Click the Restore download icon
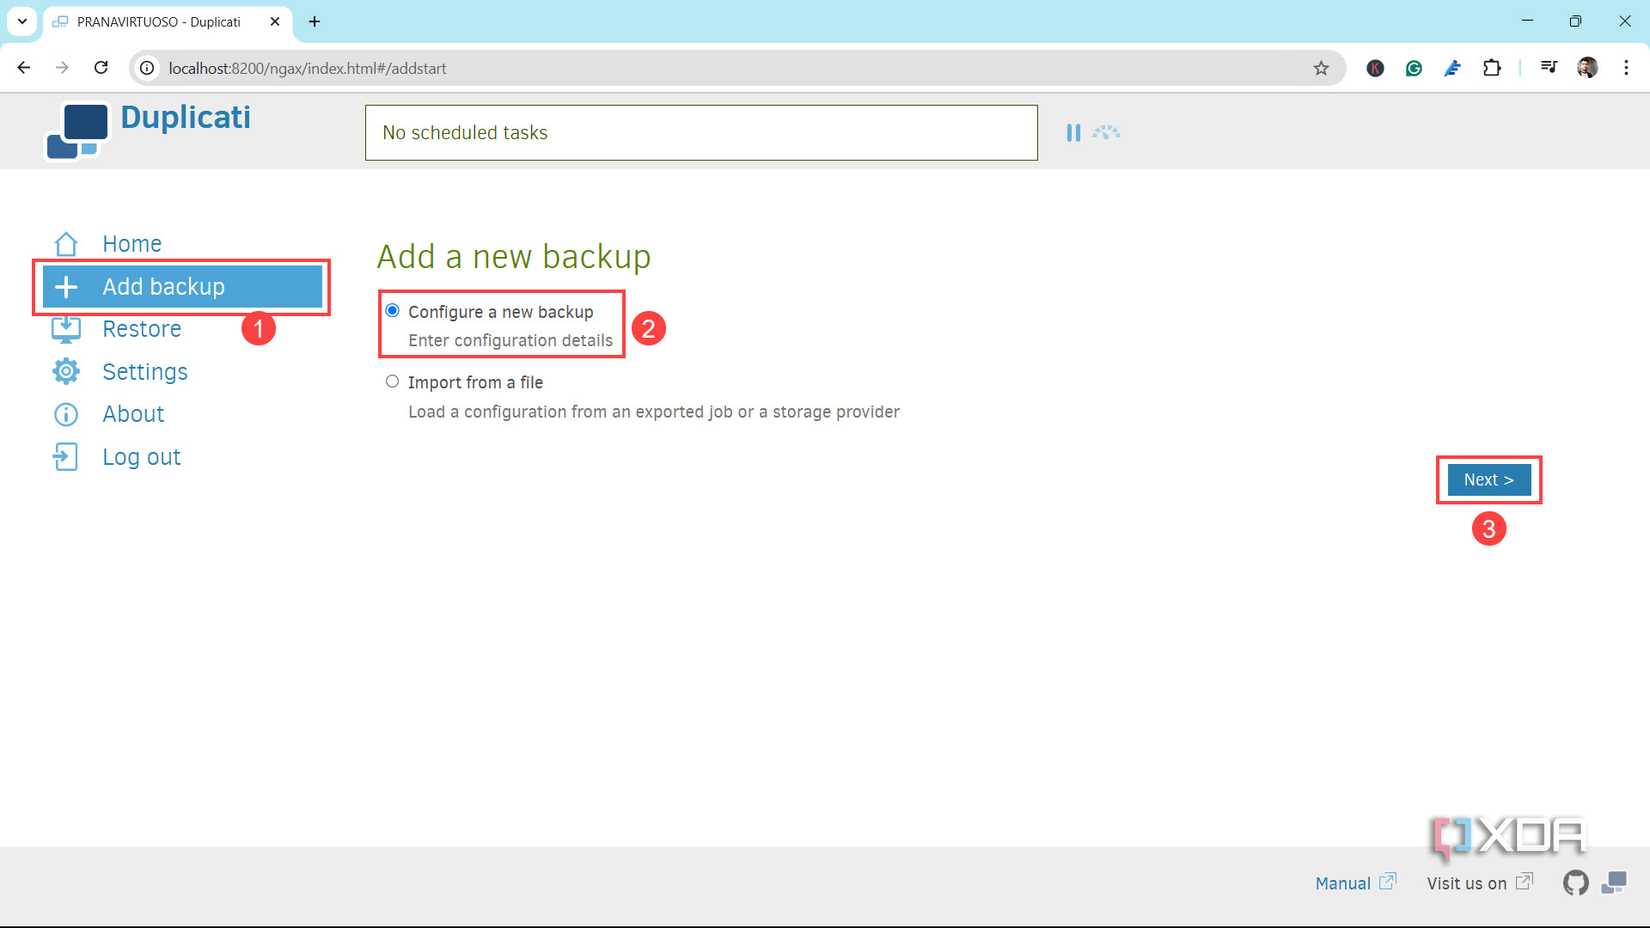 click(x=65, y=328)
